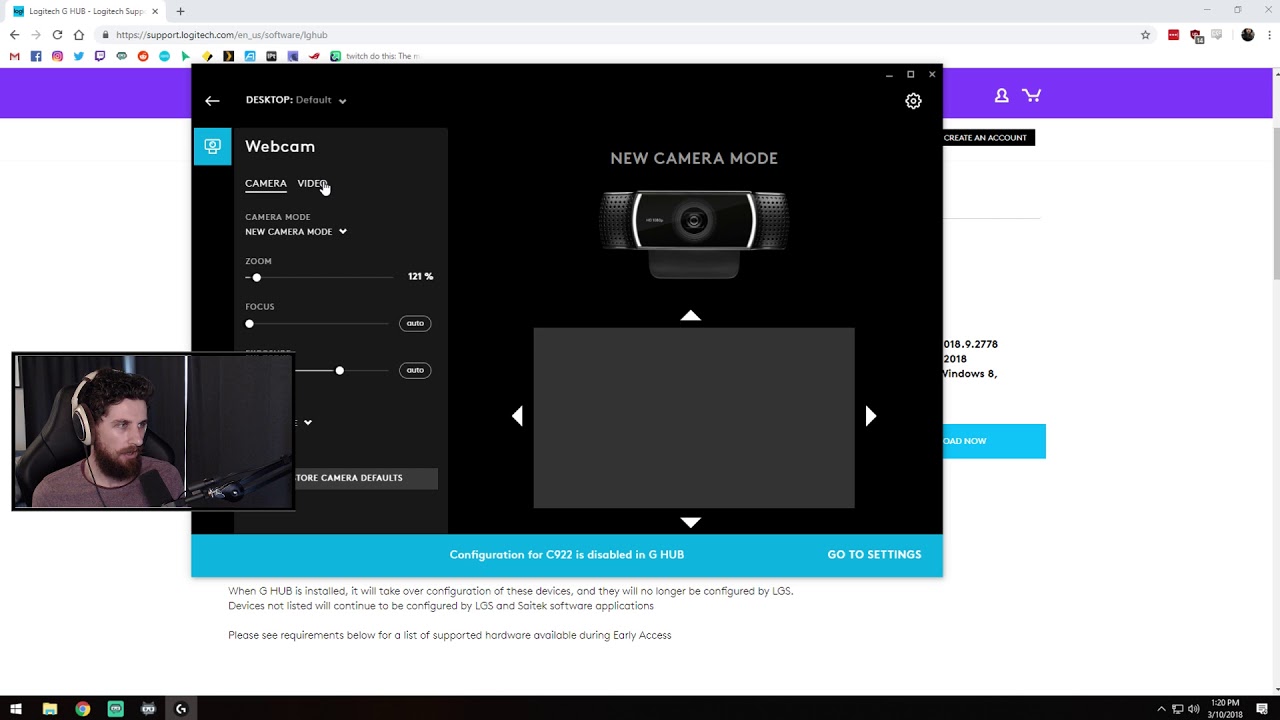Open Windows notification center

point(1262,709)
